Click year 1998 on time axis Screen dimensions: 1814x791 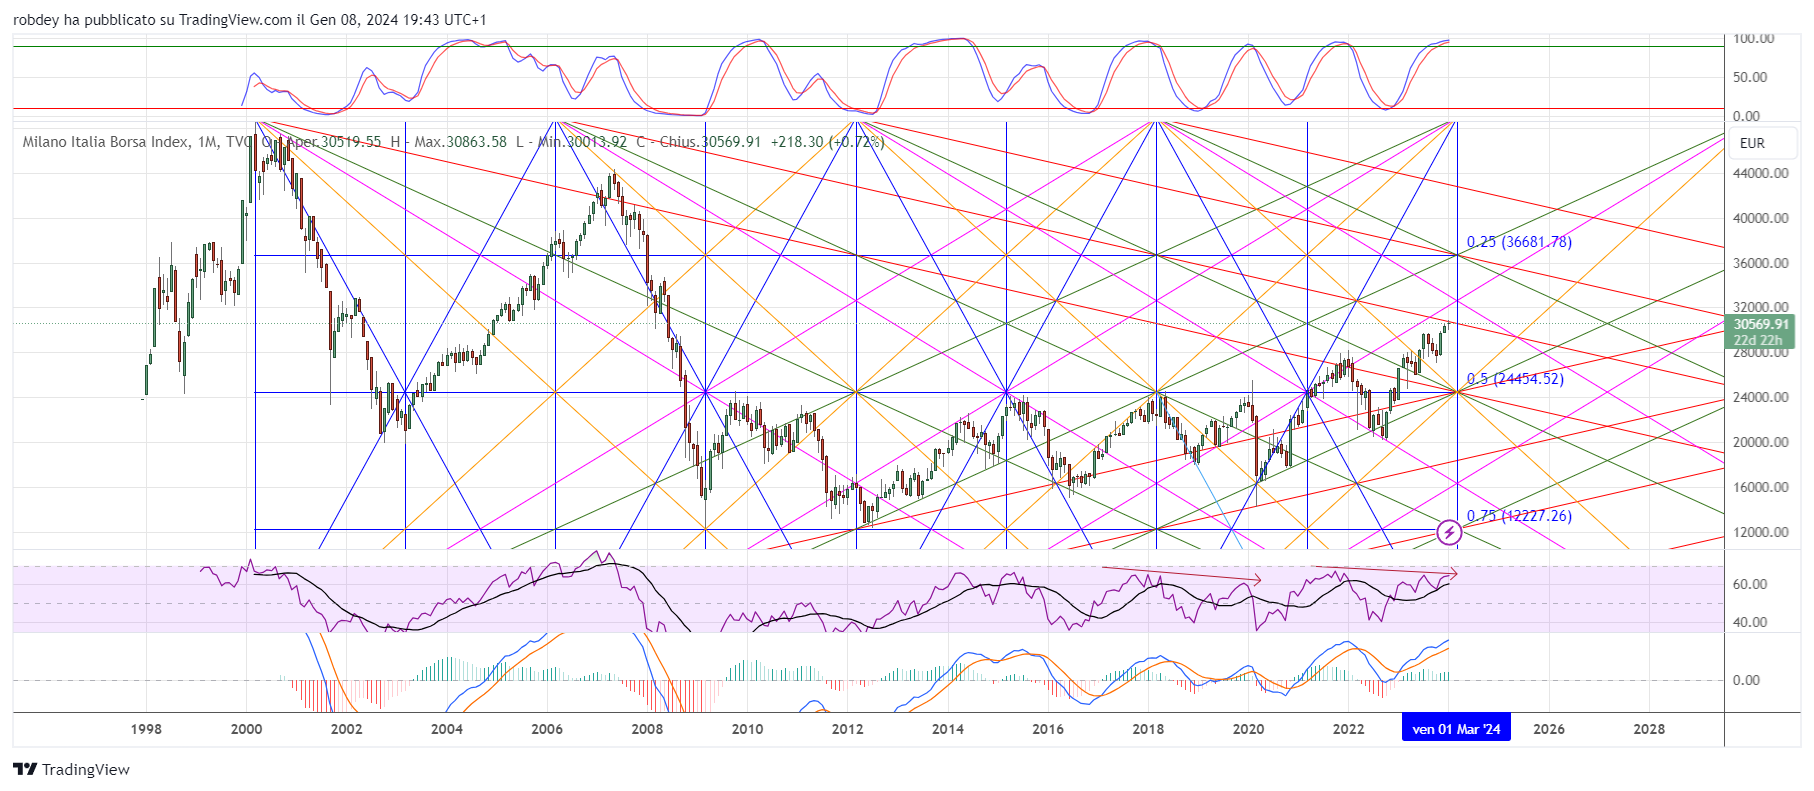[146, 729]
